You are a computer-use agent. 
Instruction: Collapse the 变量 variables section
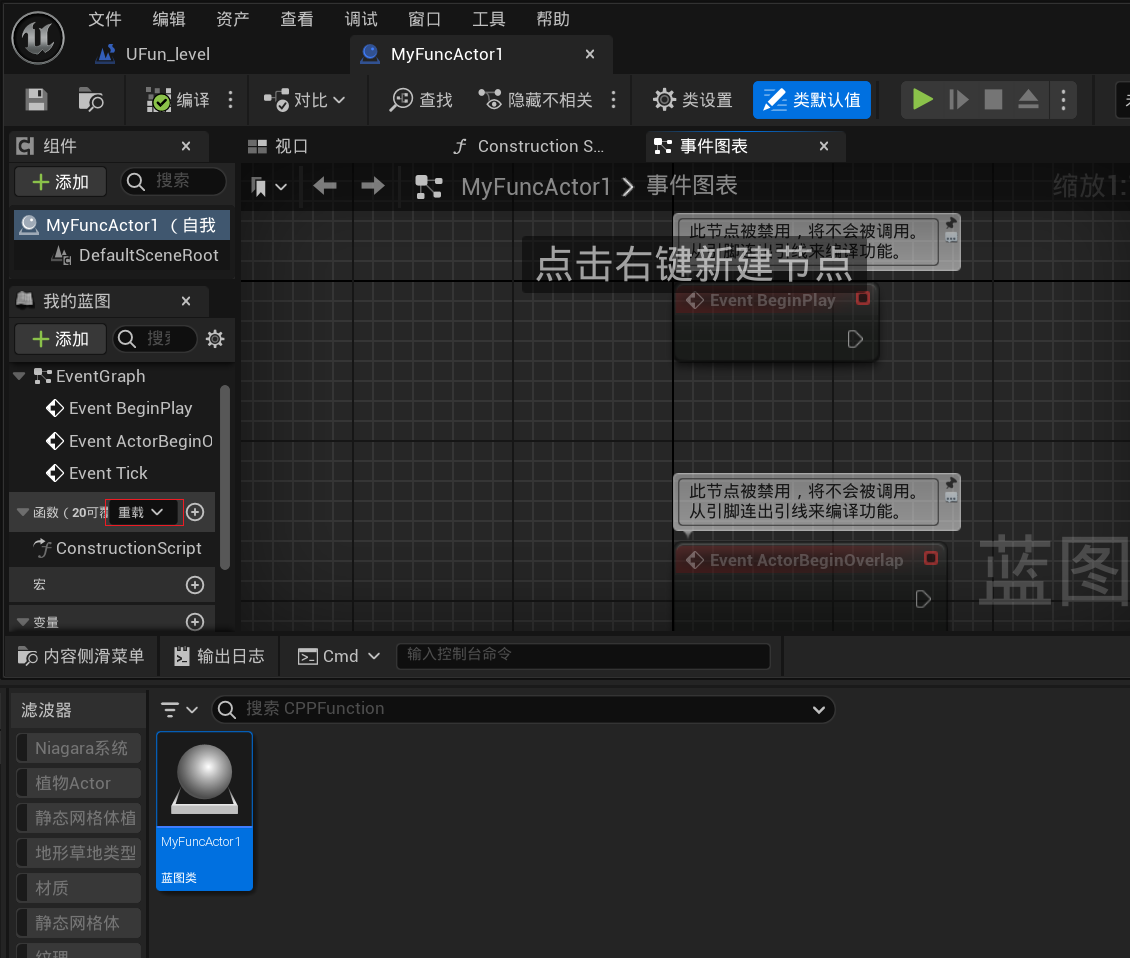click(22, 621)
